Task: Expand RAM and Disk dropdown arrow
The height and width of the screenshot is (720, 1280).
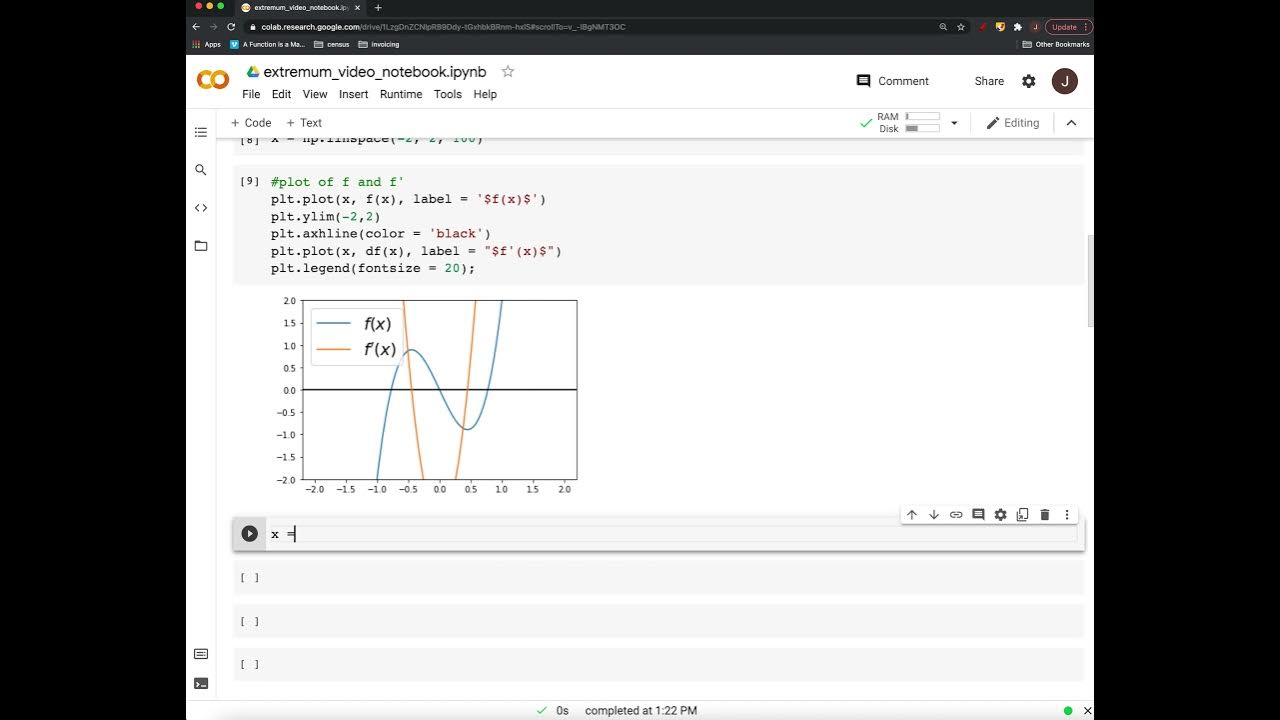Action: tap(954, 123)
